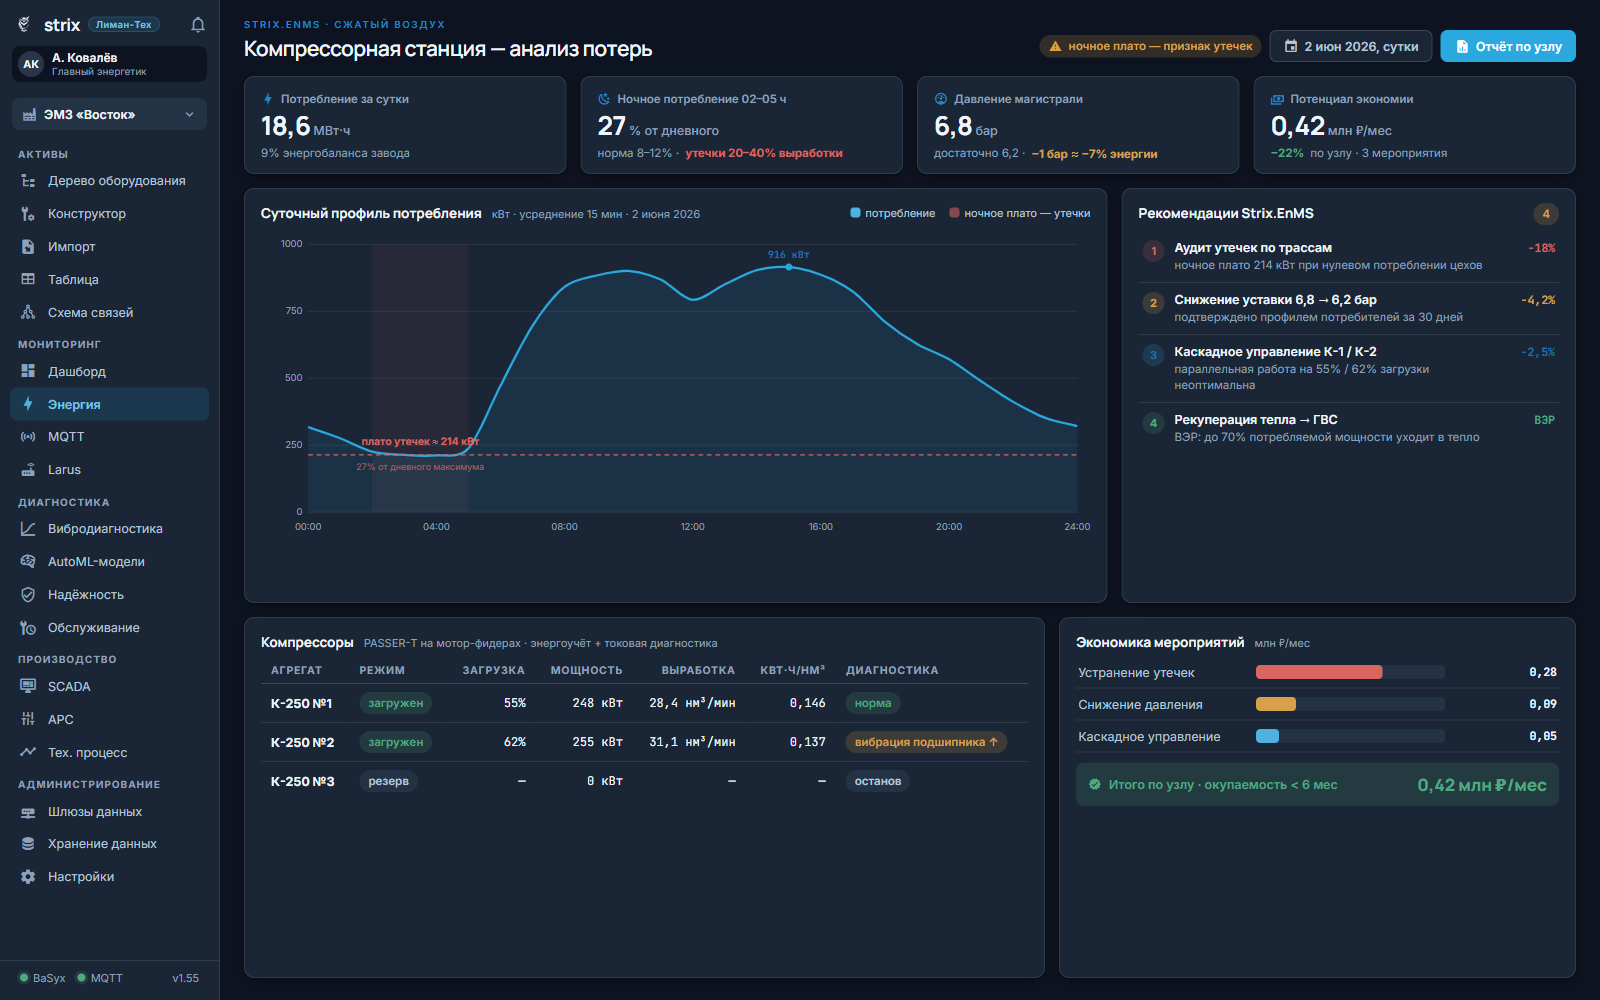This screenshot has height=1000, width=1600.
Task: Click ночное плато — признак утечек alert badge
Action: [x=1150, y=46]
